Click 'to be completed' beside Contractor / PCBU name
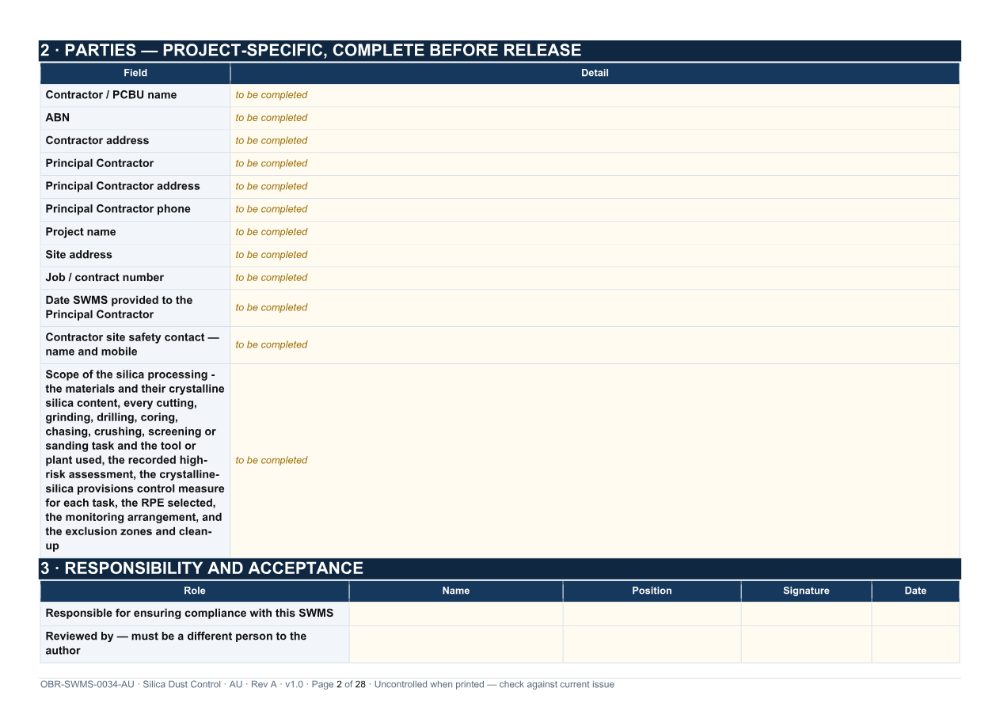The height and width of the screenshot is (707, 1000). click(271, 95)
